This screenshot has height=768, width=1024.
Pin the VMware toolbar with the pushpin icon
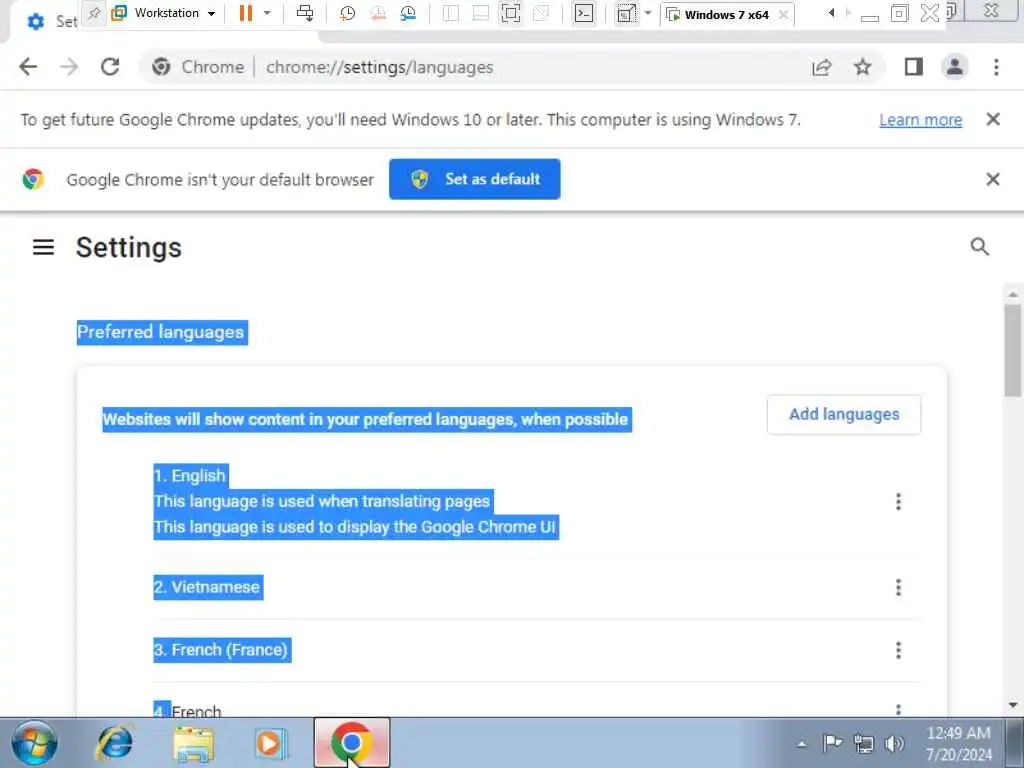tap(94, 13)
